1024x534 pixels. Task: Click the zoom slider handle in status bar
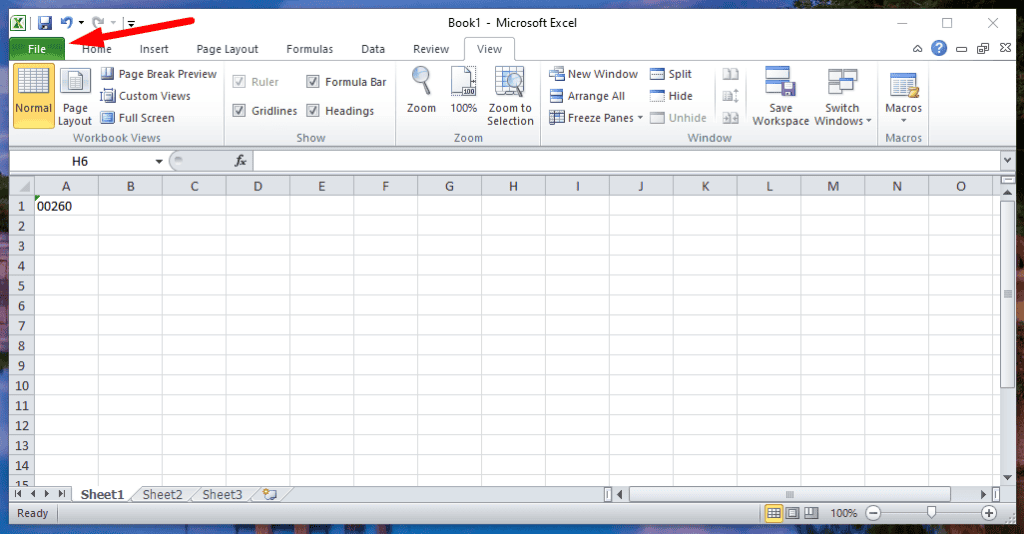click(931, 513)
